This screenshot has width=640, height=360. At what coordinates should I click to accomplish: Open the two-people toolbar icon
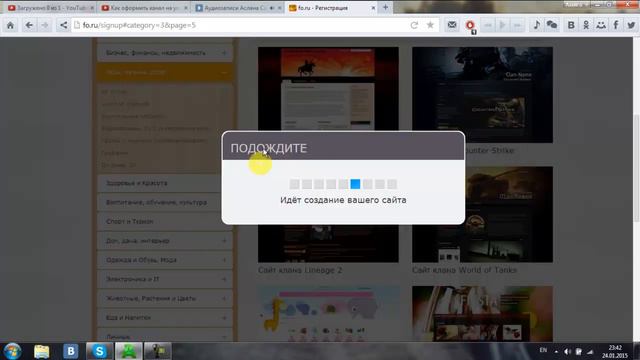click(601, 25)
